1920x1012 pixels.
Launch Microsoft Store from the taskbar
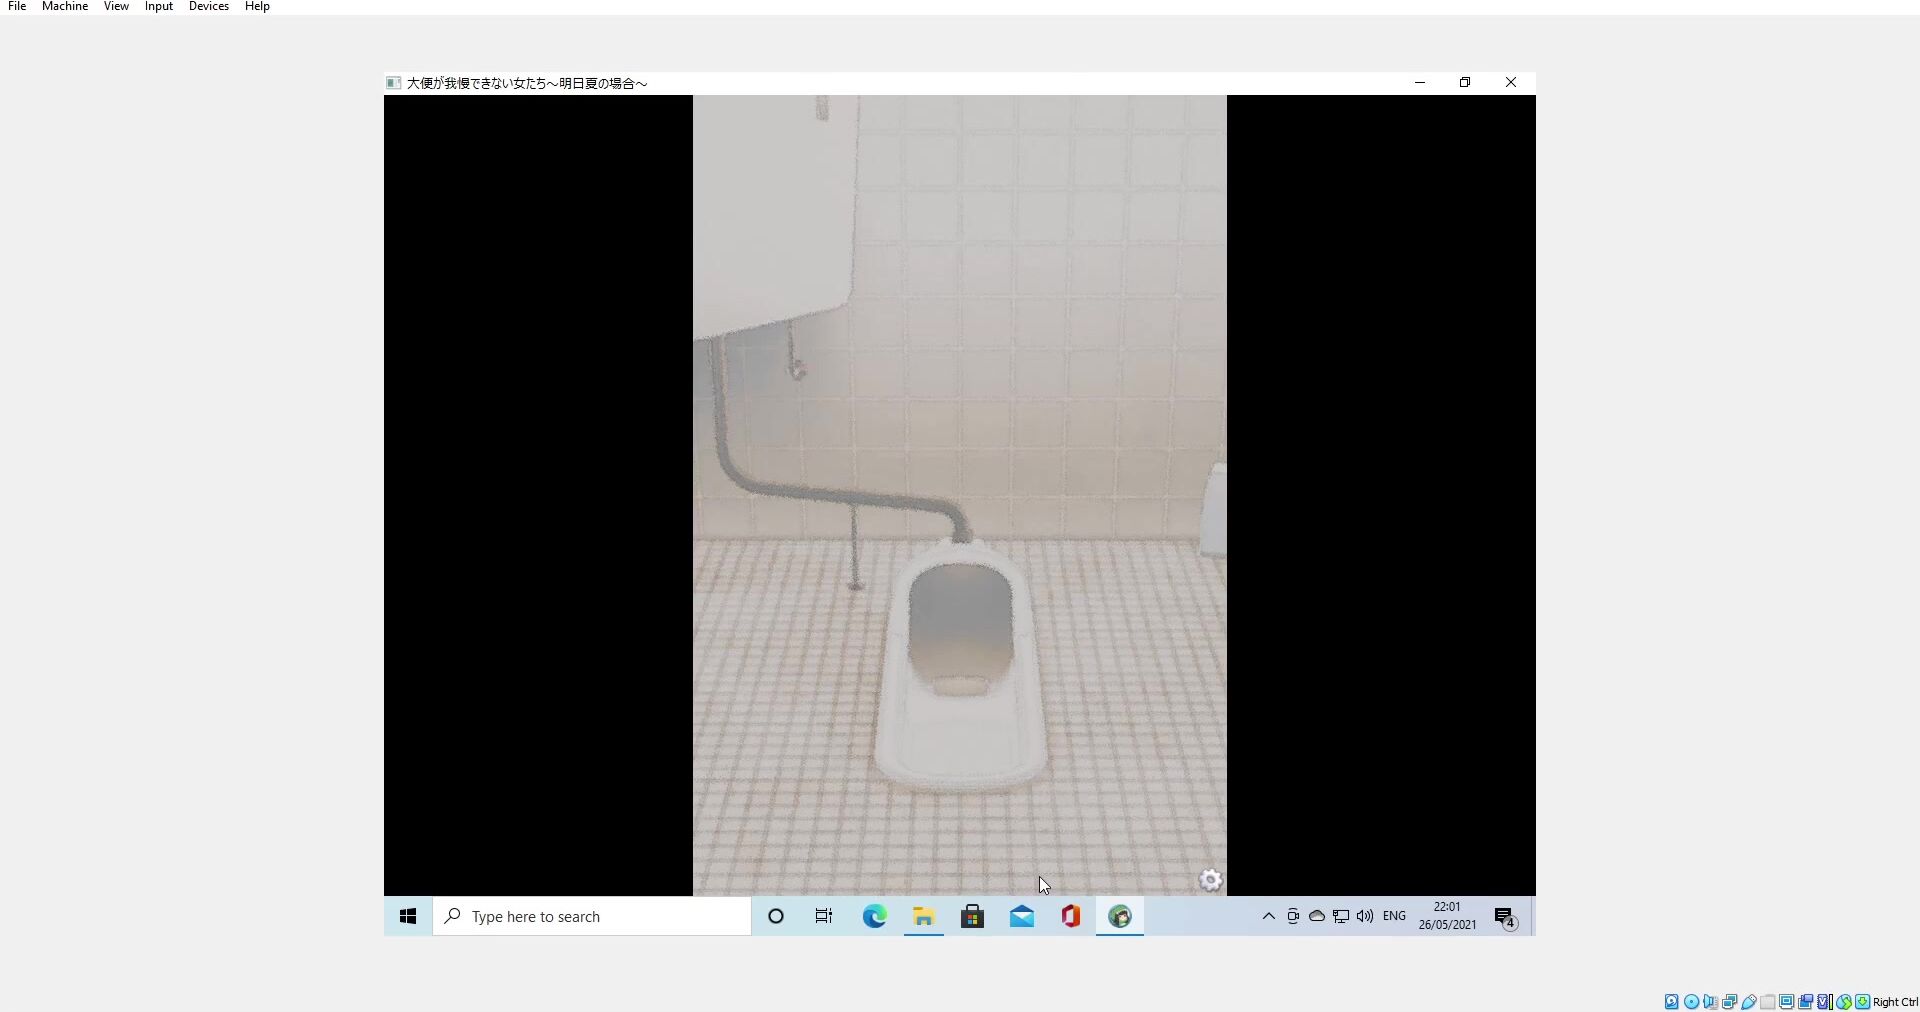click(972, 916)
